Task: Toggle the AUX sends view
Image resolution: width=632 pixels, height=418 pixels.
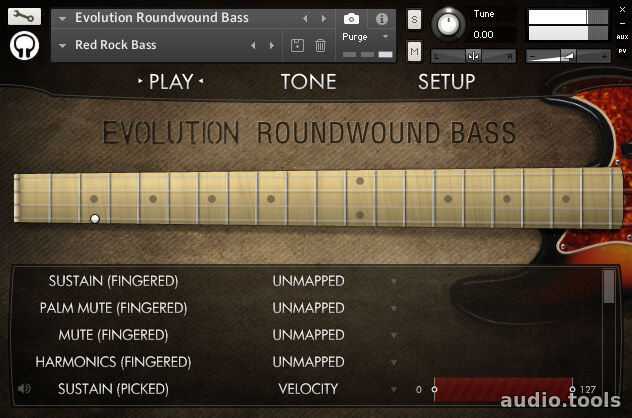Action: [x=622, y=37]
